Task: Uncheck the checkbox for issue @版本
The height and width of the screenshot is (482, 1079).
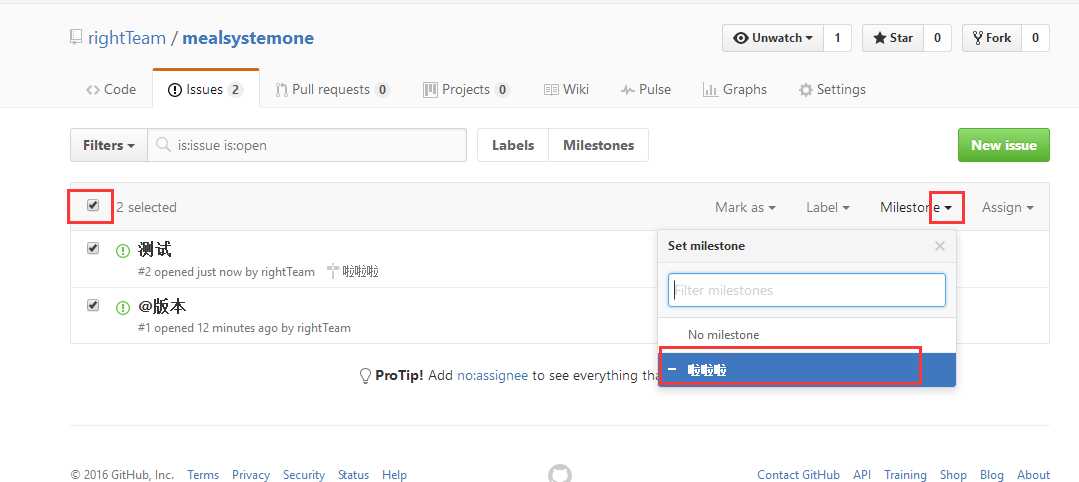Action: 93,305
